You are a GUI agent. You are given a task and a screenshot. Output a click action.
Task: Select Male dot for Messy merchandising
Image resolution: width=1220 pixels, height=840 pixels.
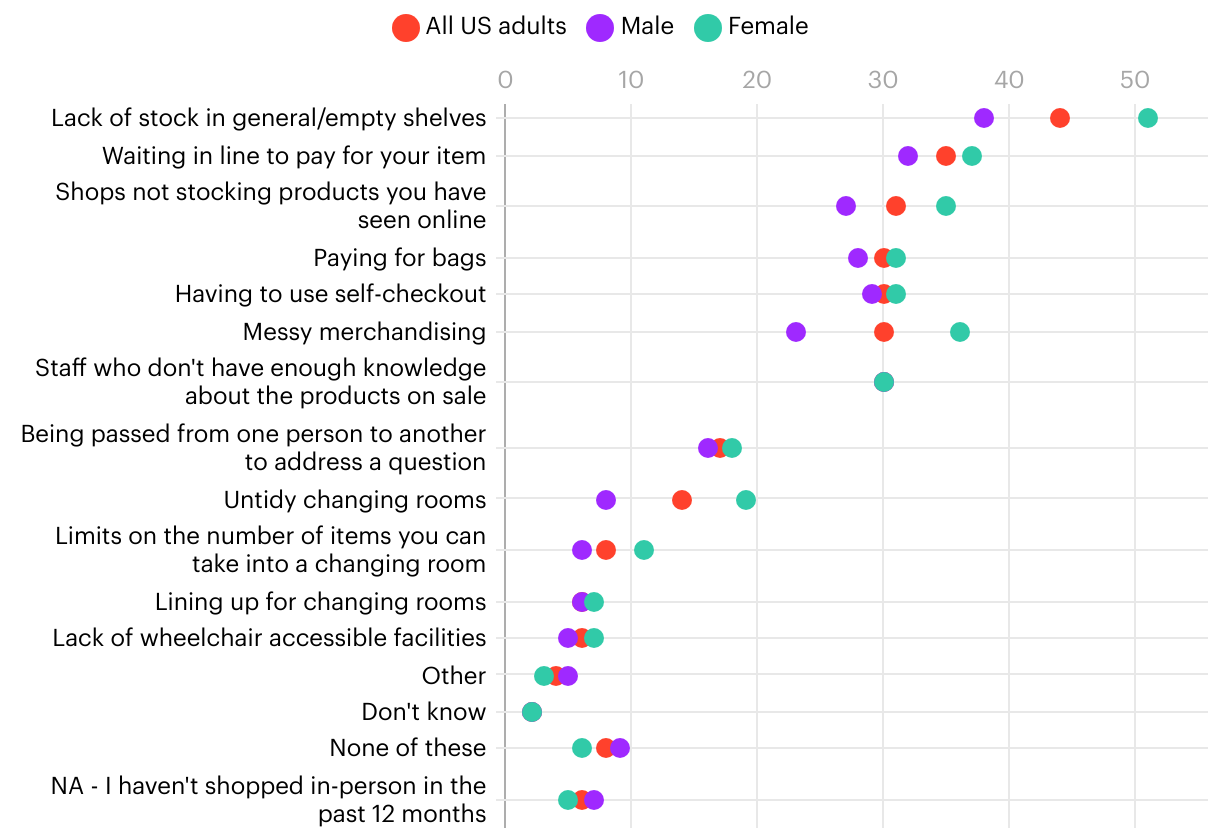click(x=796, y=332)
